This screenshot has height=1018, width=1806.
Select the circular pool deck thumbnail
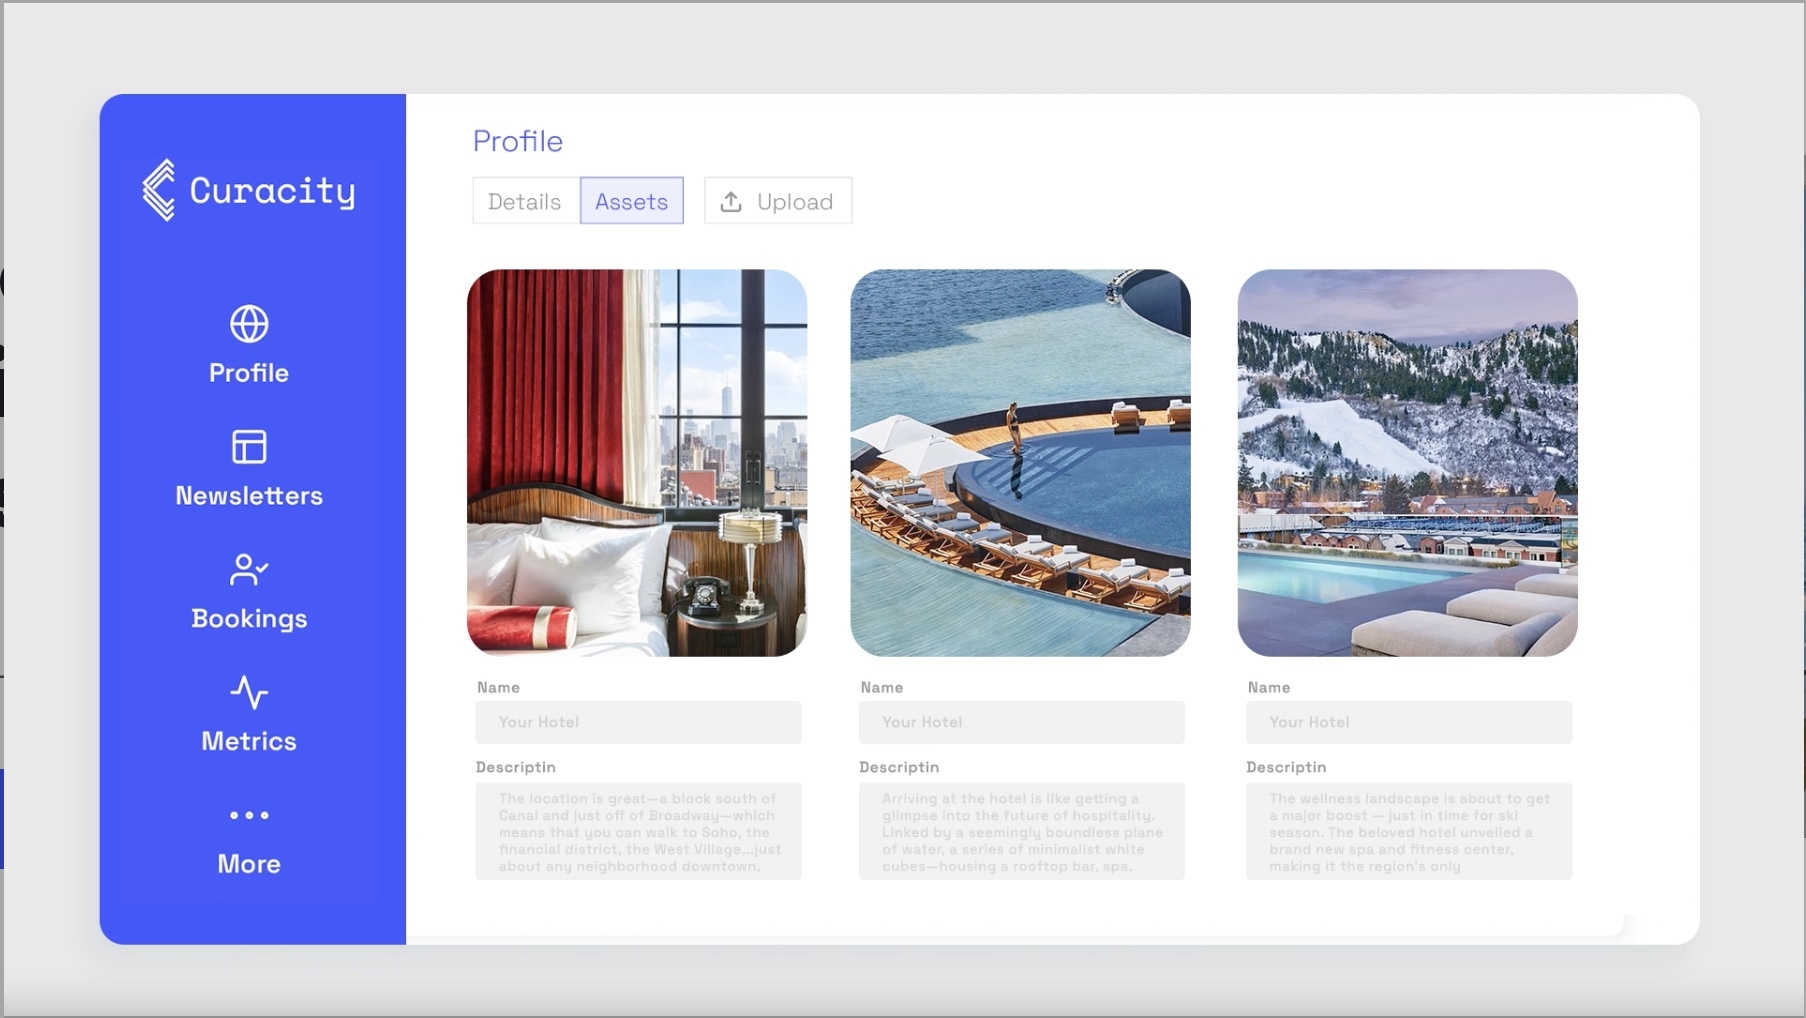(x=1021, y=463)
